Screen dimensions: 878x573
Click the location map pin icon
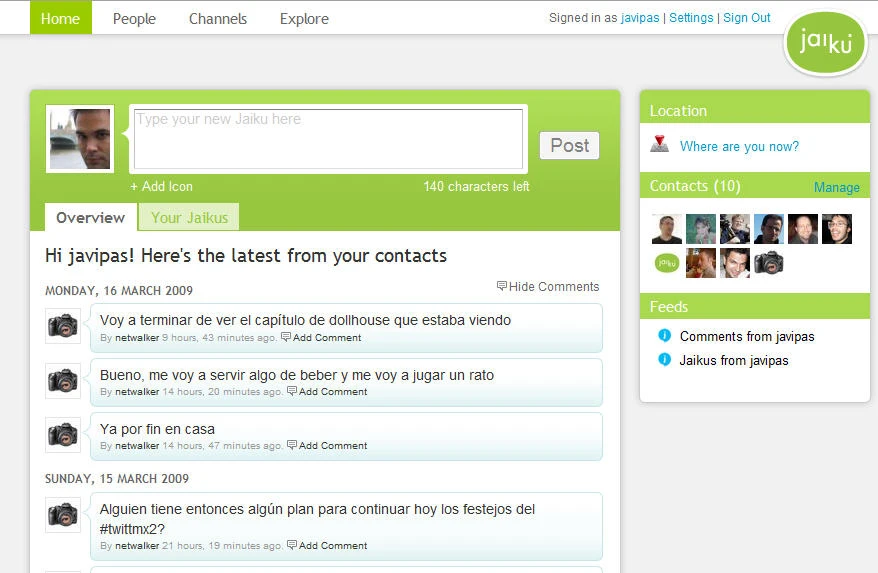point(659,143)
